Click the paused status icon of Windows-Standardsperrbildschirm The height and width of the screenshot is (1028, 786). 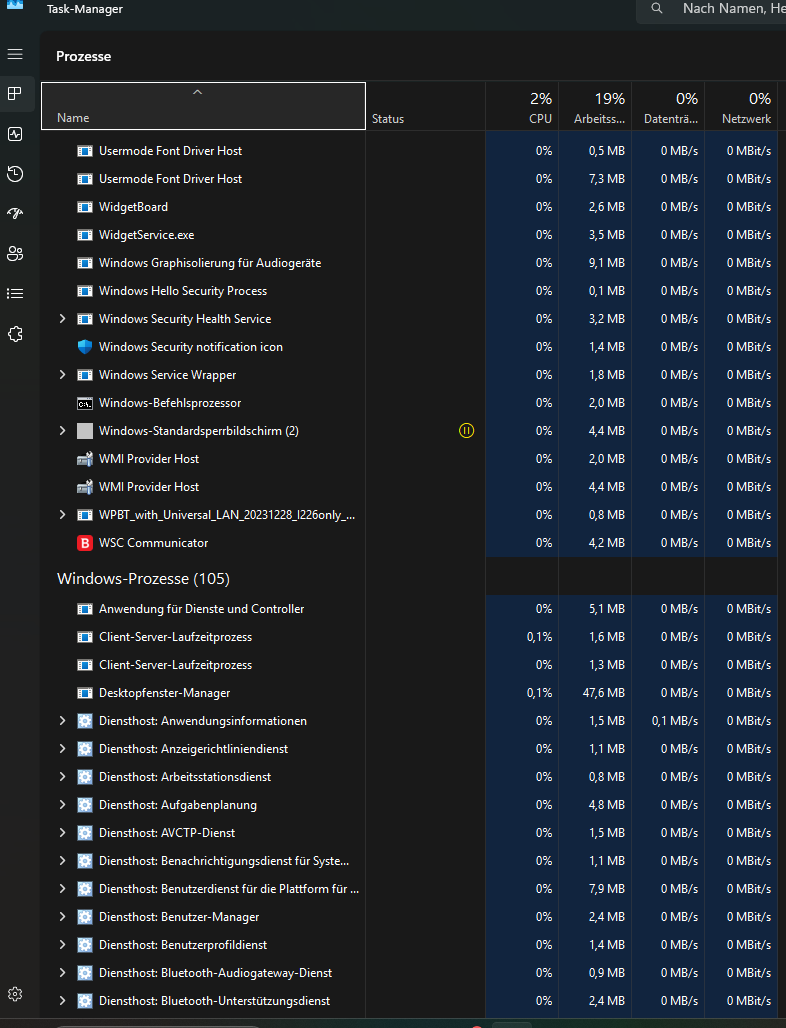[x=466, y=431]
